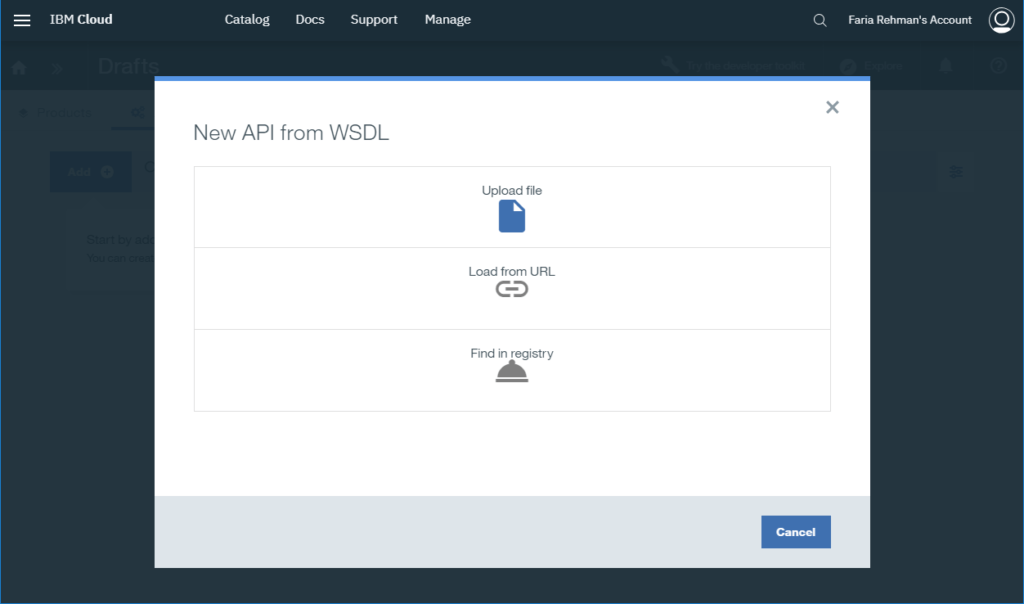Click the notifications bell icon
The image size is (1024, 604).
coord(944,66)
